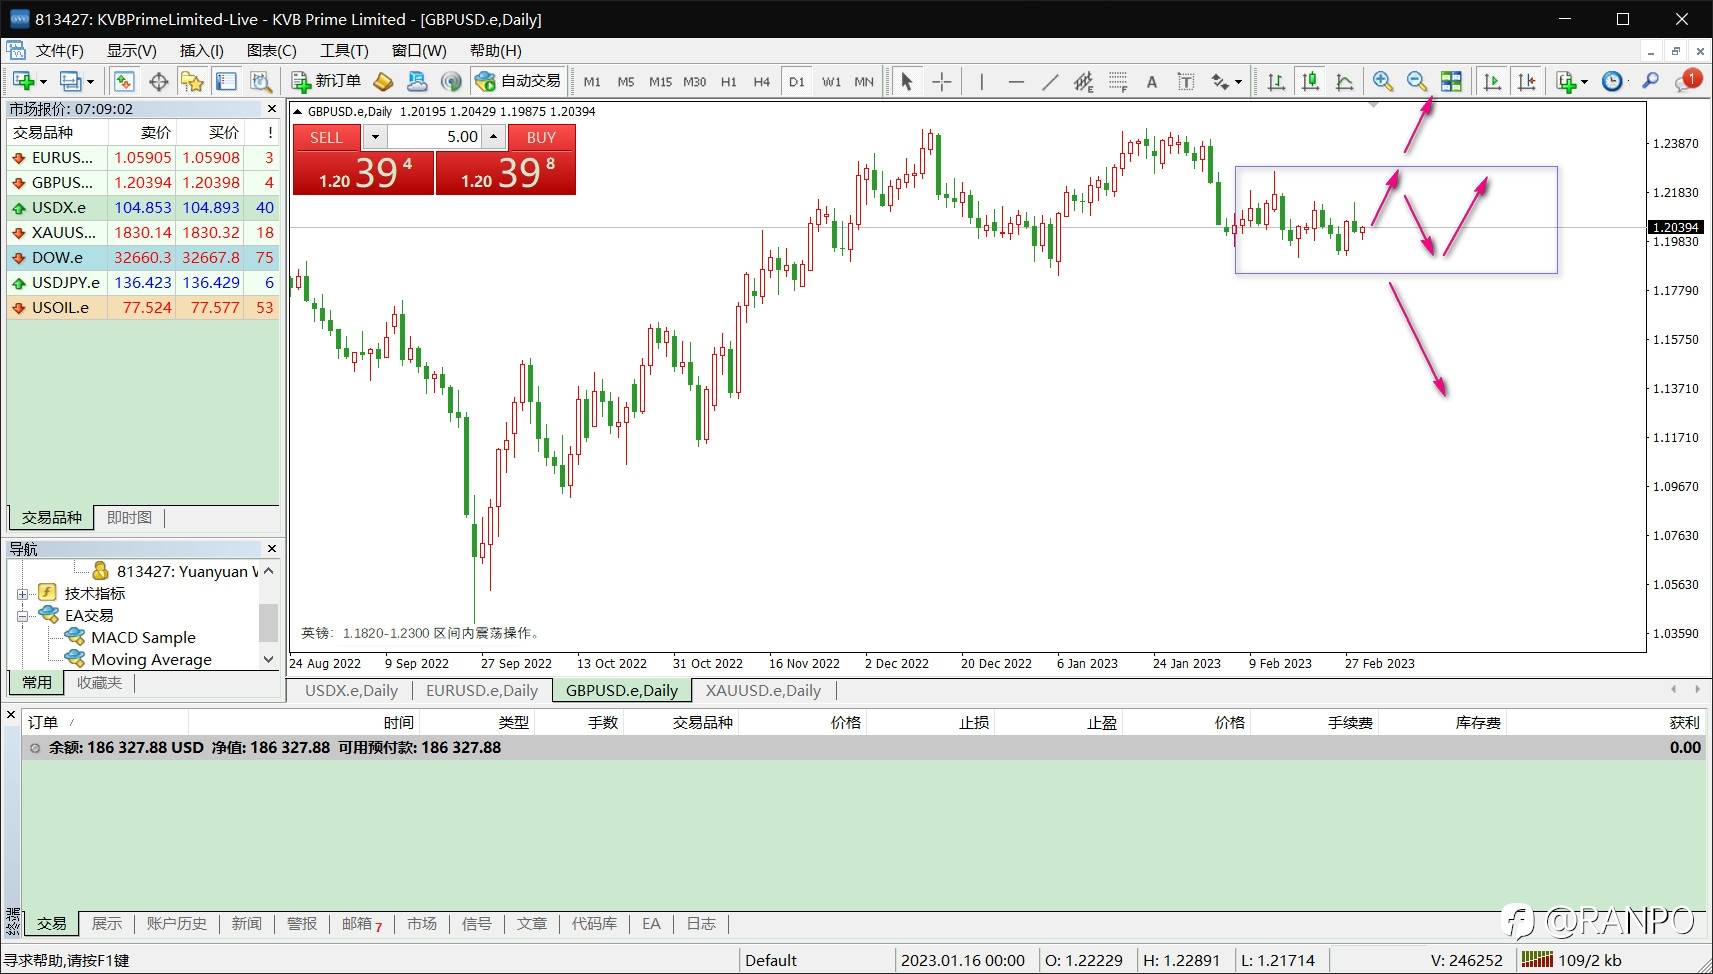Screen dimensions: 1713x974
Task: Switch chart to candlestick style
Action: click(x=1310, y=81)
